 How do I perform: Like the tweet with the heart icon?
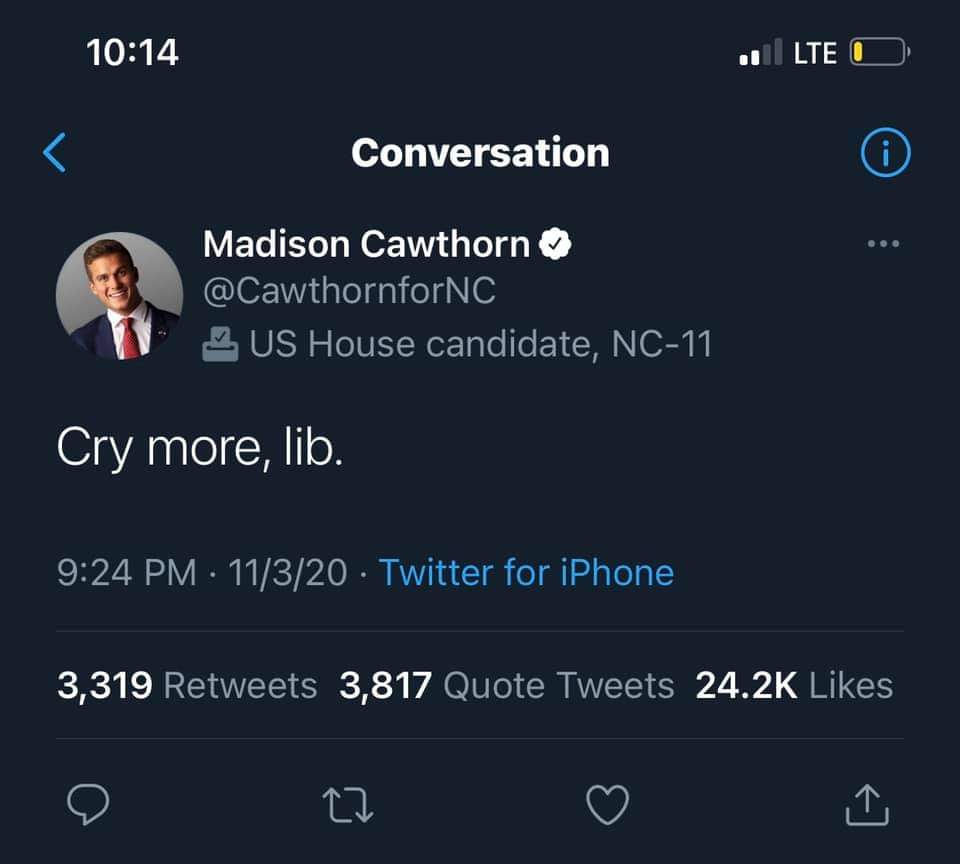click(x=607, y=806)
